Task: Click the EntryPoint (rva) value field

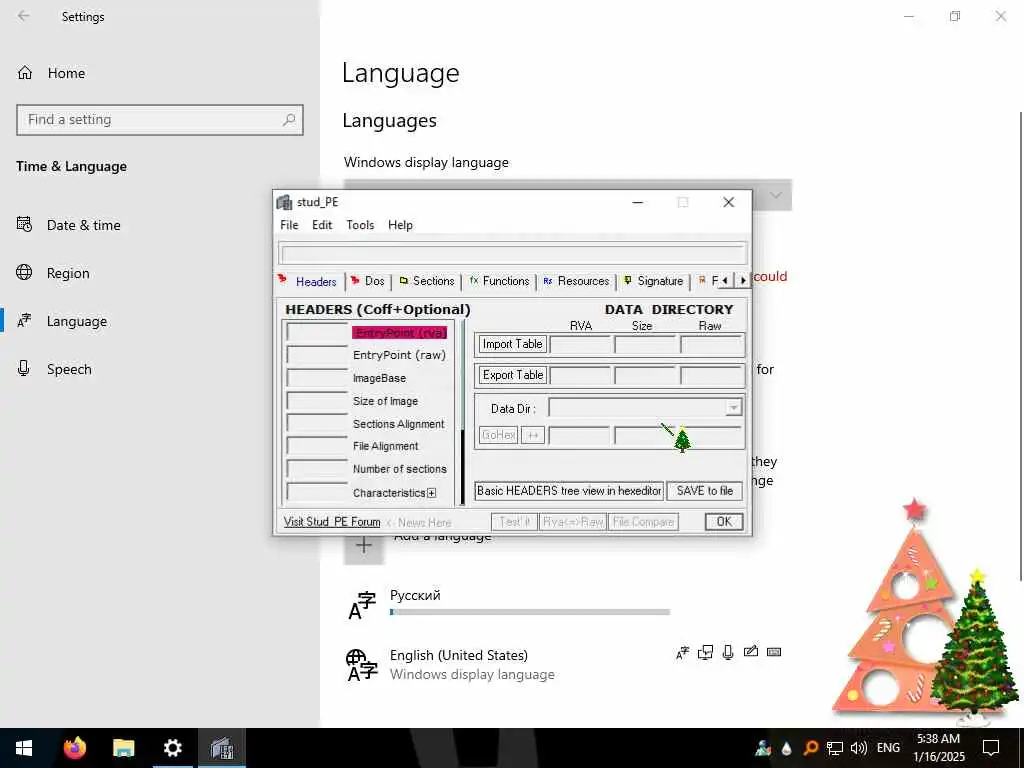Action: click(317, 332)
